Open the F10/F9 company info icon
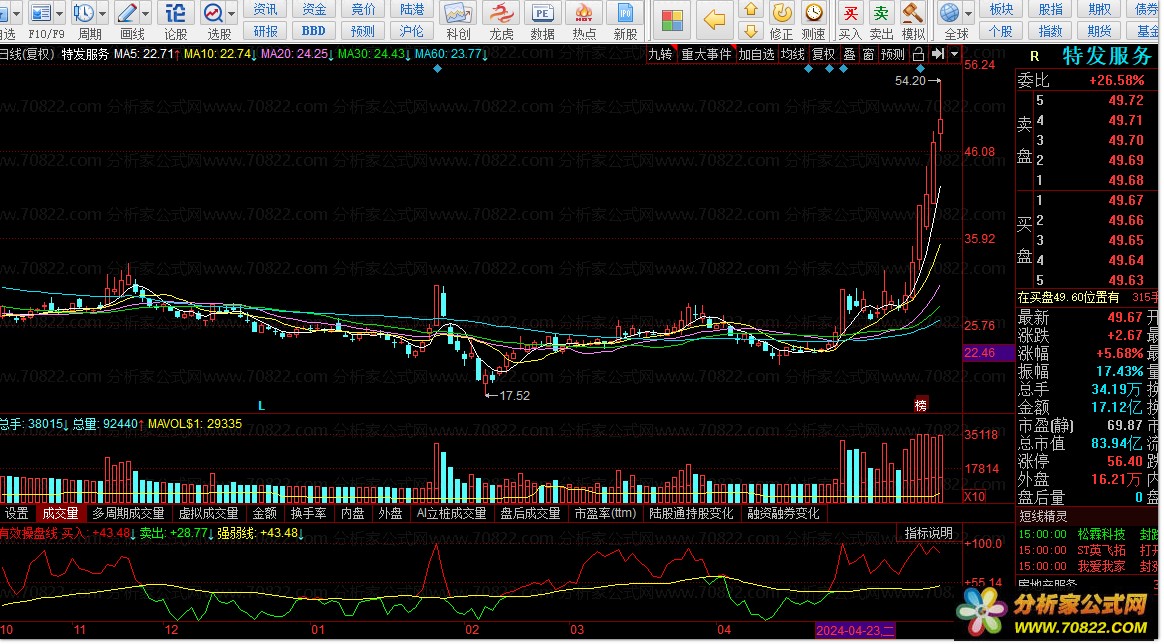This screenshot has width=1164, height=644. [x=41, y=13]
